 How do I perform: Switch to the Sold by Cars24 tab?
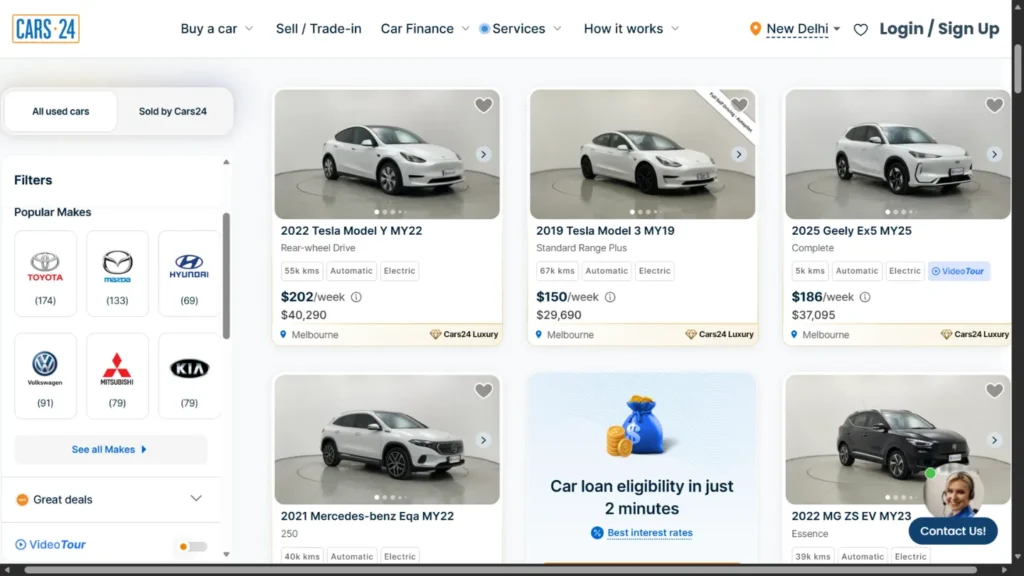point(172,112)
